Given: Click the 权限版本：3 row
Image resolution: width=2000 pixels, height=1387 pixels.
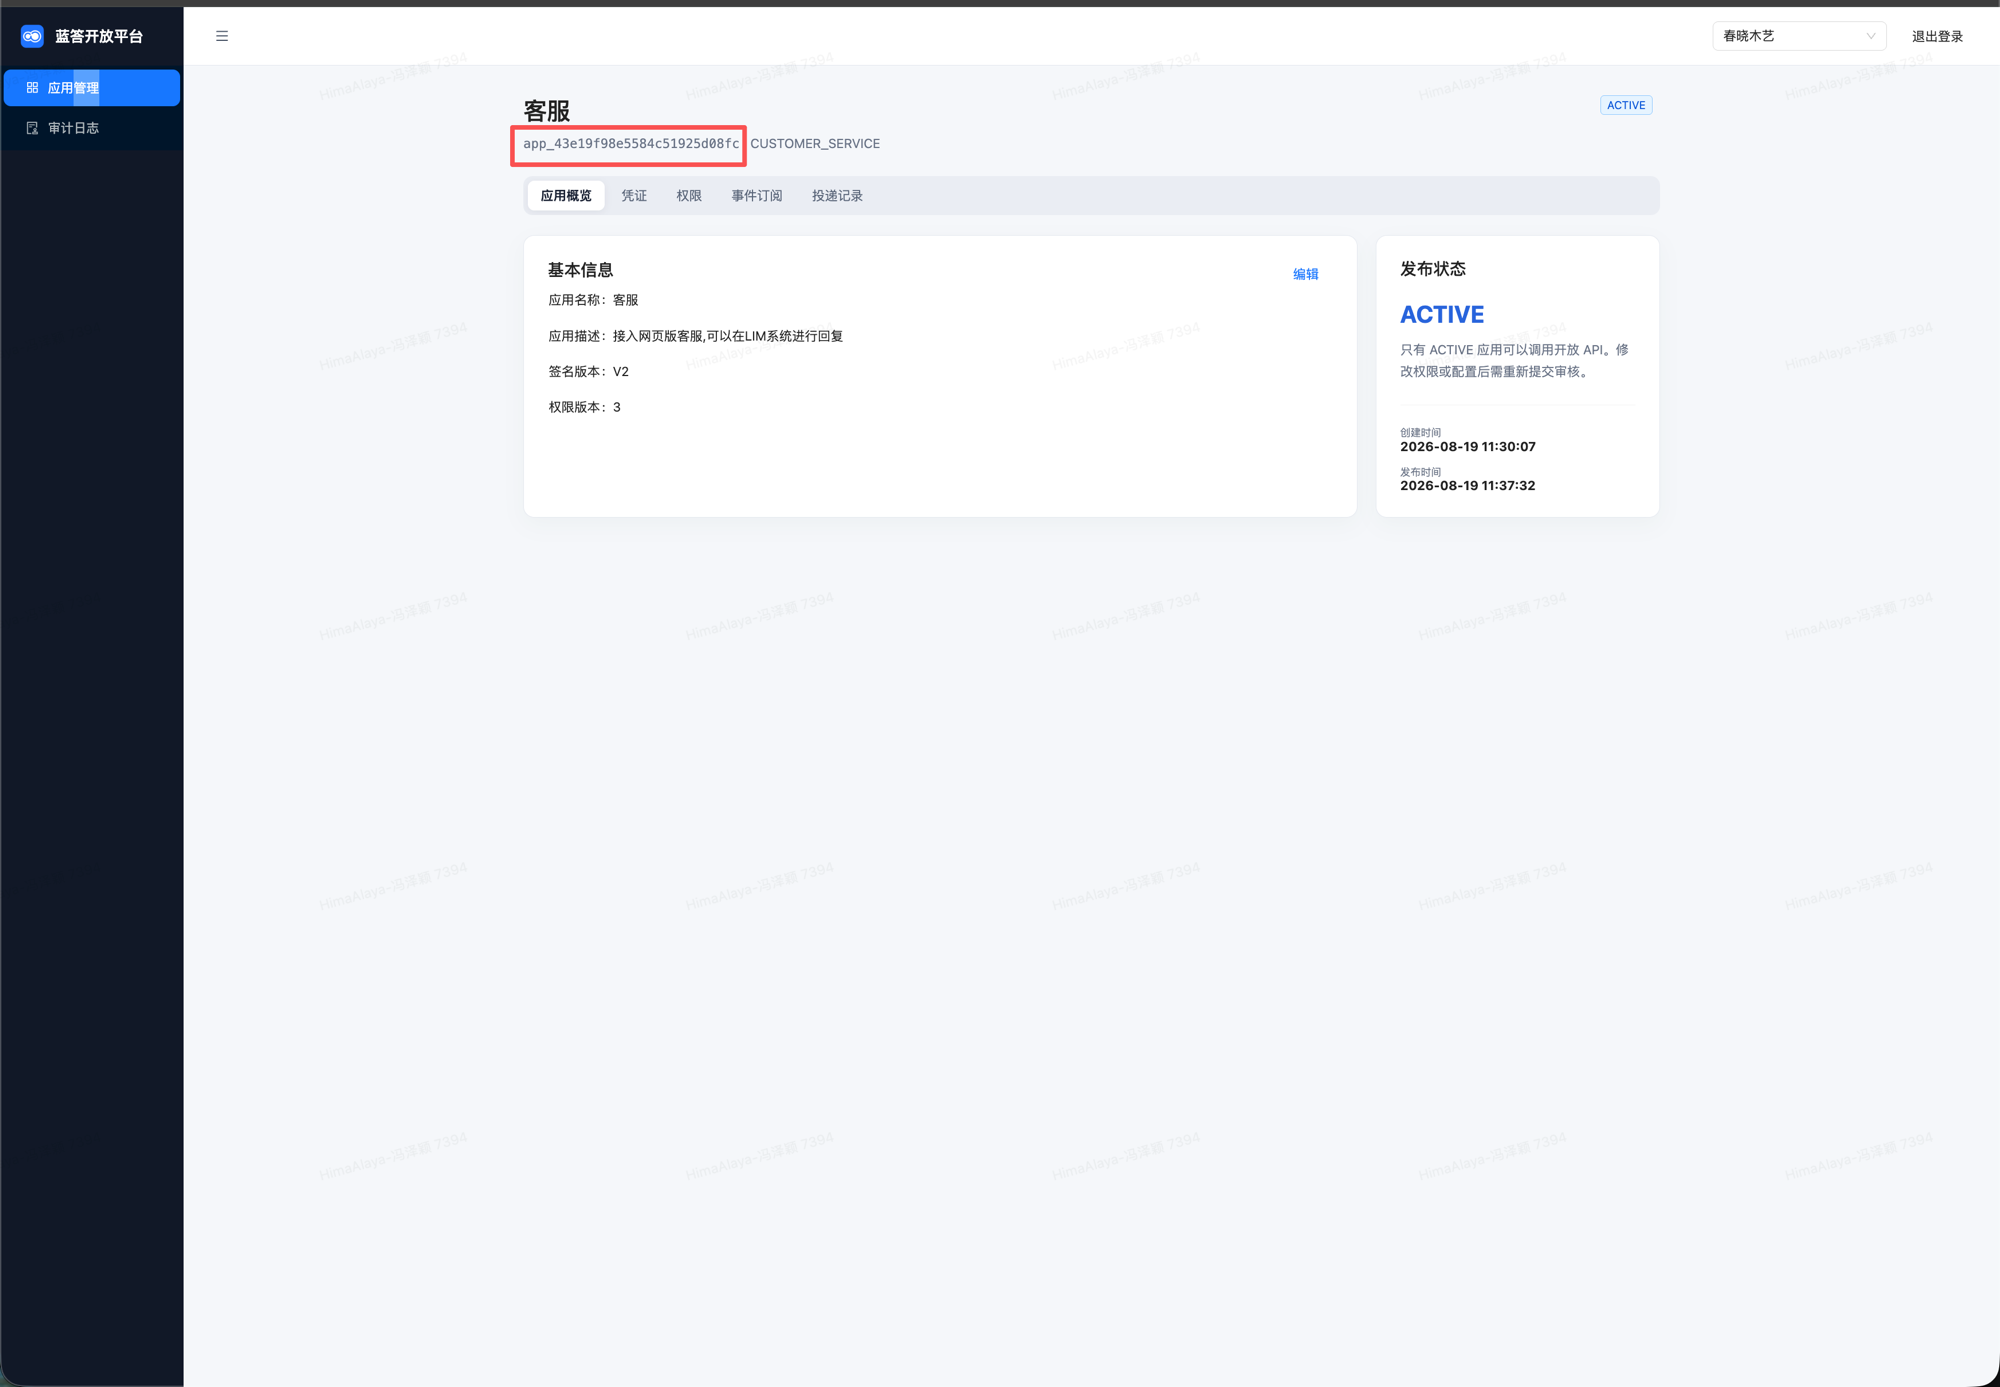Looking at the screenshot, I should [584, 407].
